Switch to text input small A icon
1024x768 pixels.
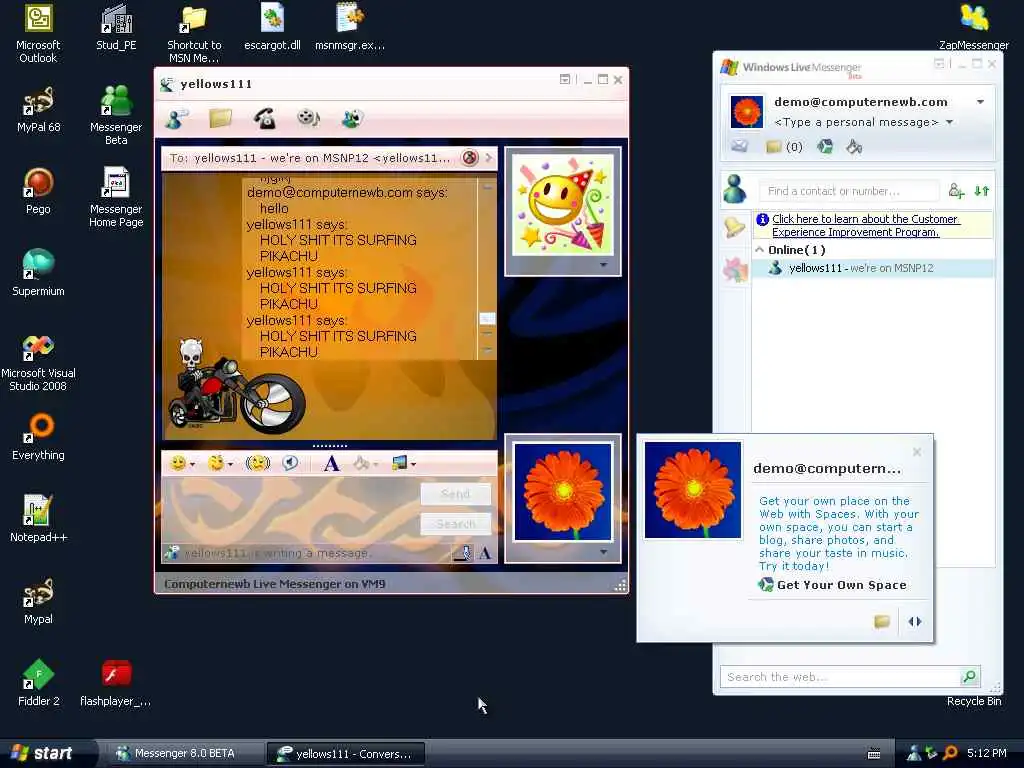(x=485, y=554)
